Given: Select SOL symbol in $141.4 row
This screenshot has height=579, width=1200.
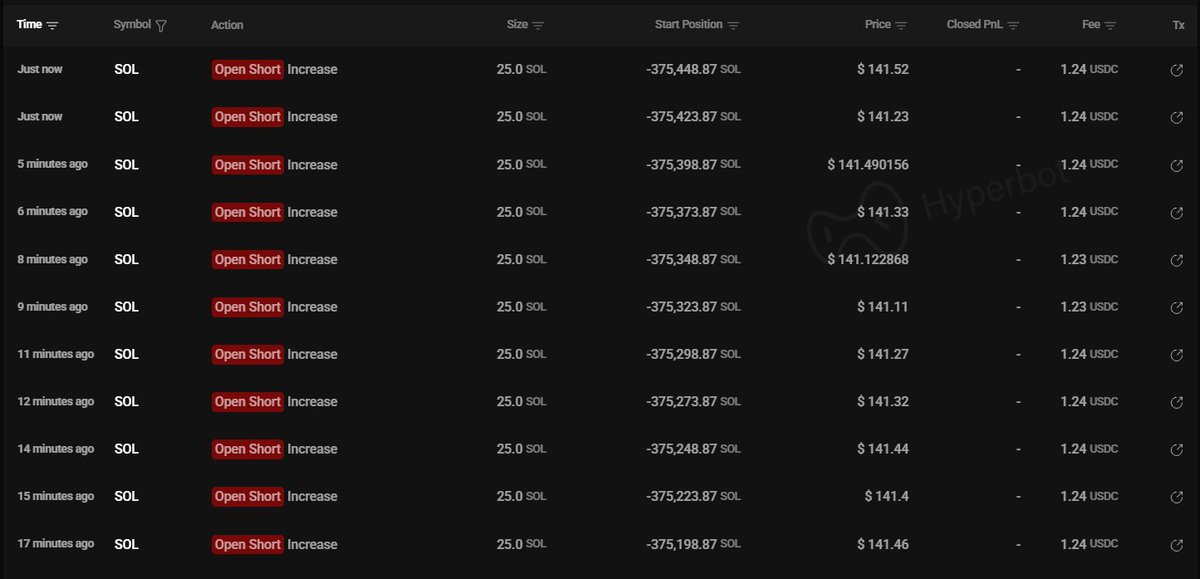Looking at the screenshot, I should pos(126,497).
